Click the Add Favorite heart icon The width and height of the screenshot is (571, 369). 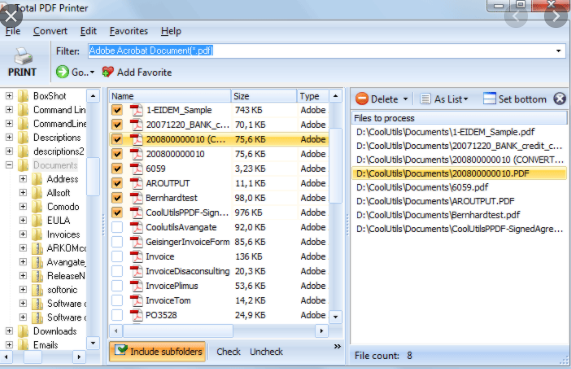click(x=108, y=72)
